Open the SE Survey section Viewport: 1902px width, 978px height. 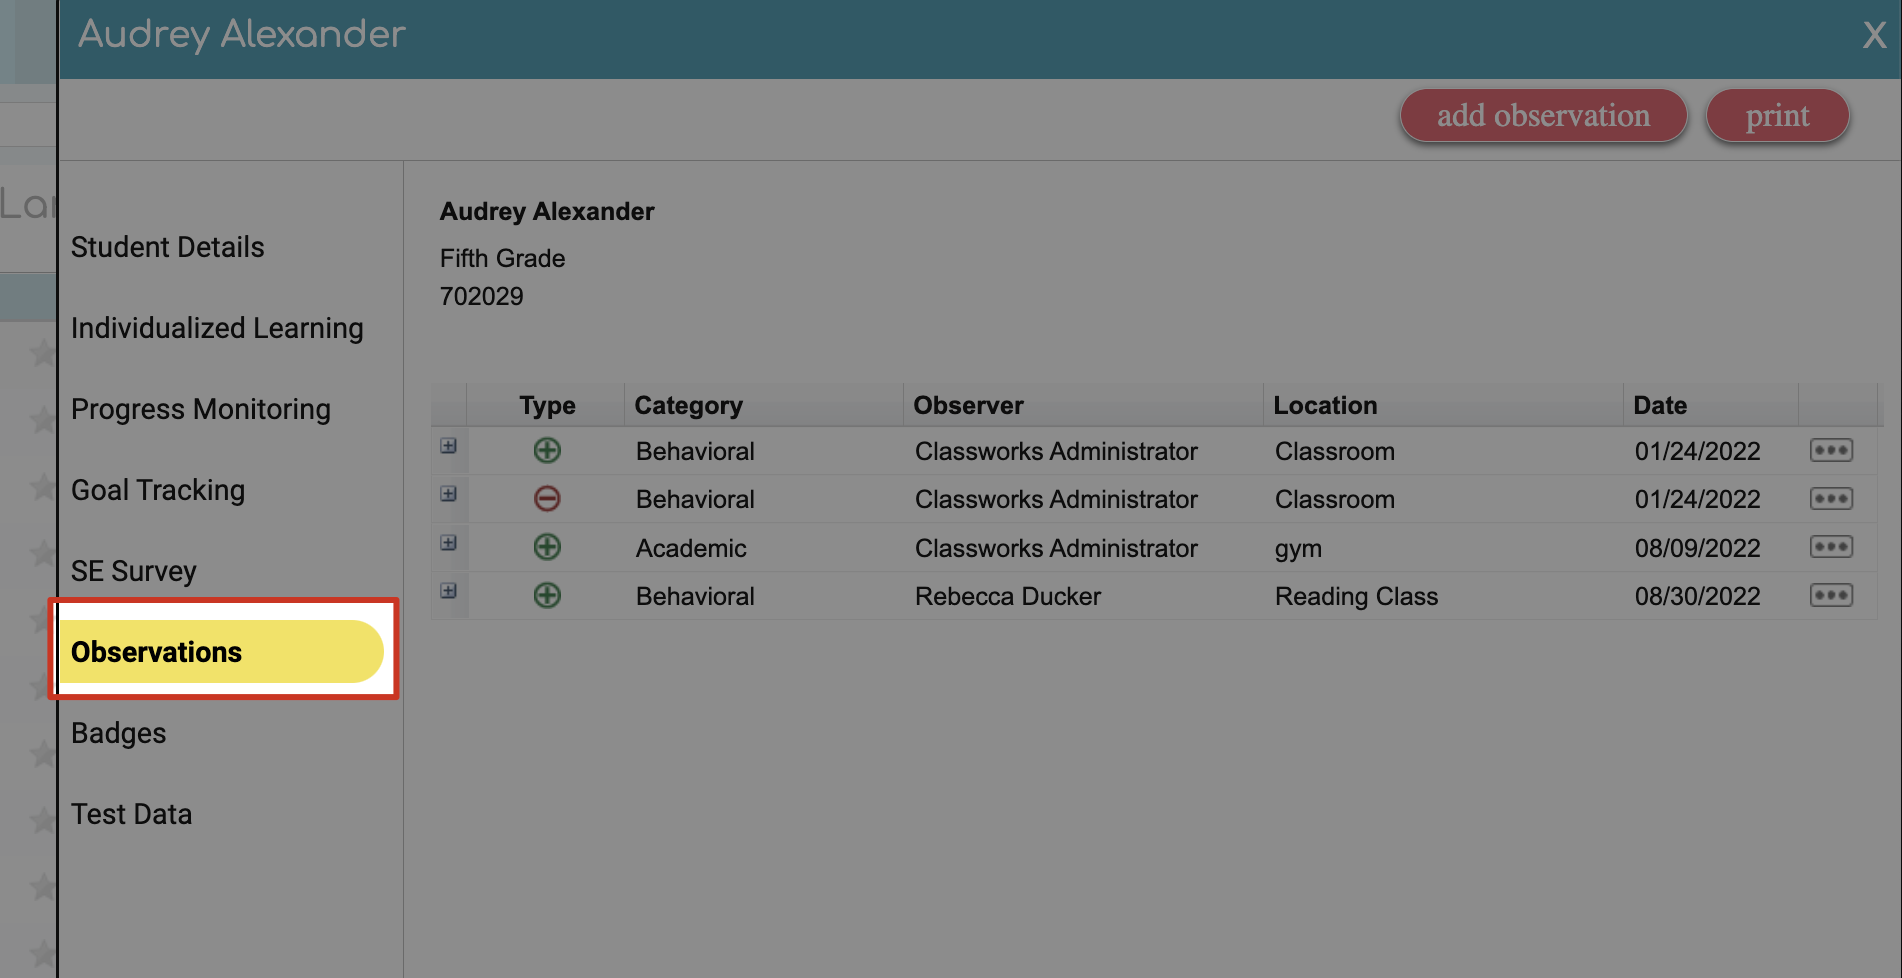tap(133, 571)
